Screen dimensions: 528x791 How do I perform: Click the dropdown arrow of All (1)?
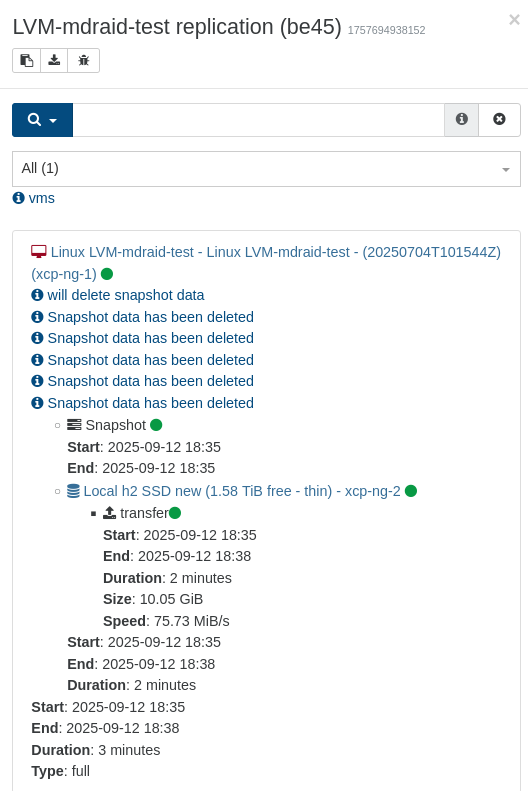(506, 170)
